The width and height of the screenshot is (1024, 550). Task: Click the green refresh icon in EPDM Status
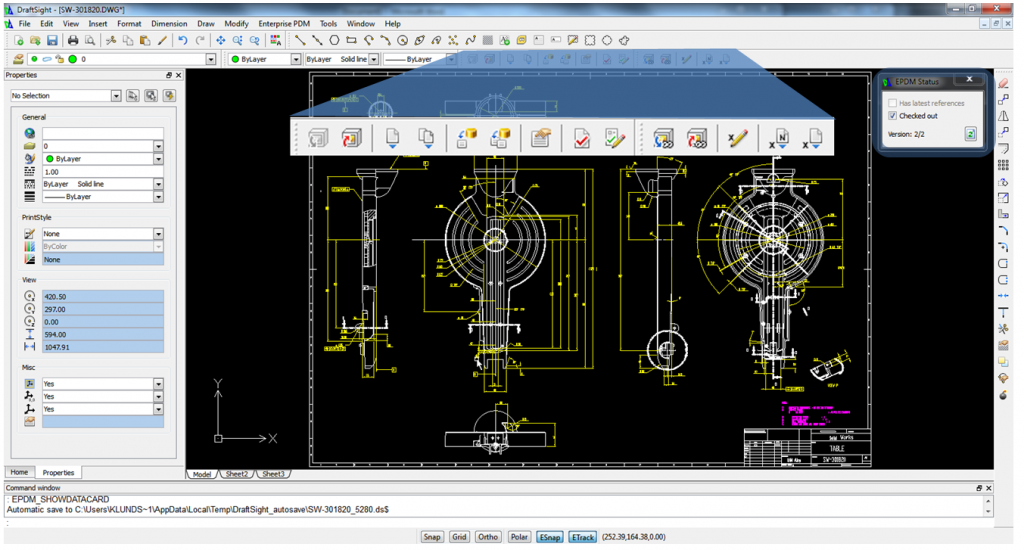pos(969,134)
